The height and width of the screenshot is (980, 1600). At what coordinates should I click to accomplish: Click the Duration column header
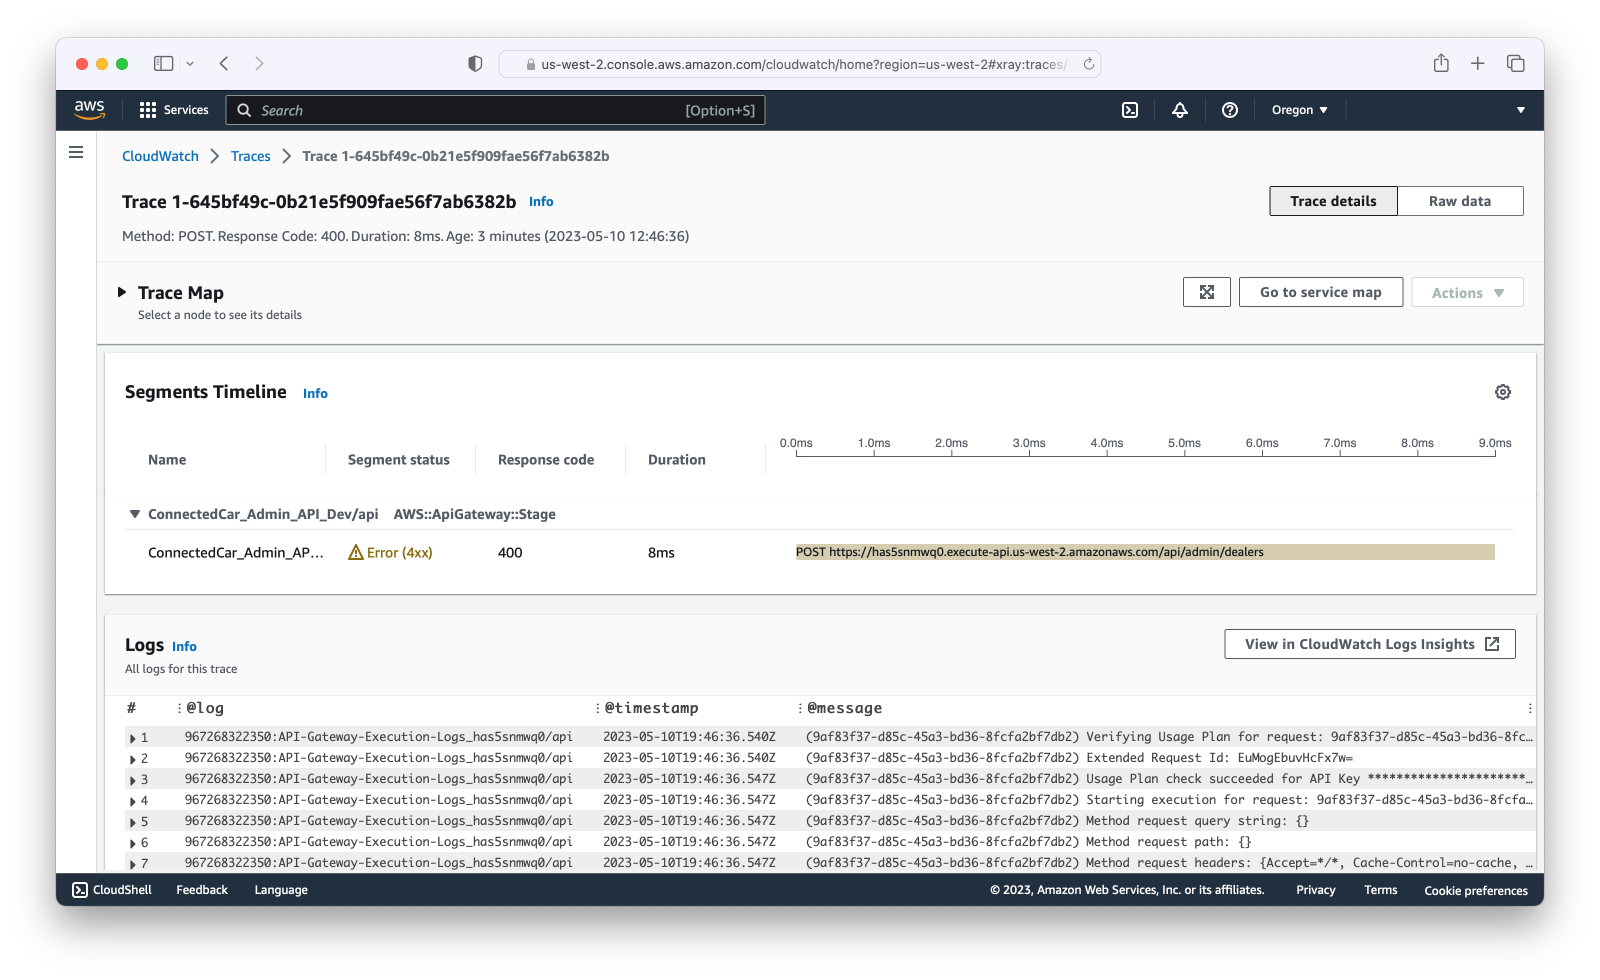[x=677, y=460]
